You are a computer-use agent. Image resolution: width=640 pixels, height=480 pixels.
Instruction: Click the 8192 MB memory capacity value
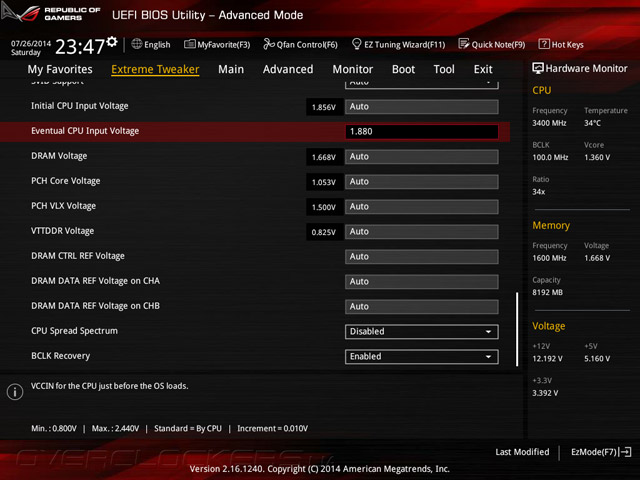[547, 292]
